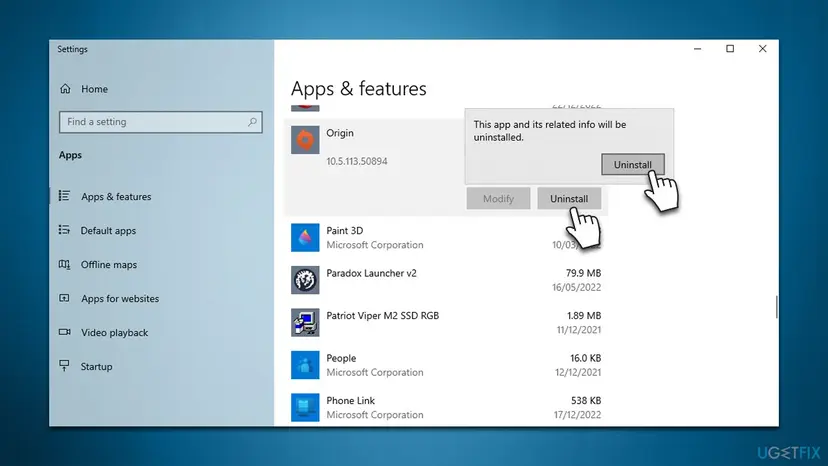
Task: Select Patriot Viper M2 SSD RGB entry
Action: 446,322
